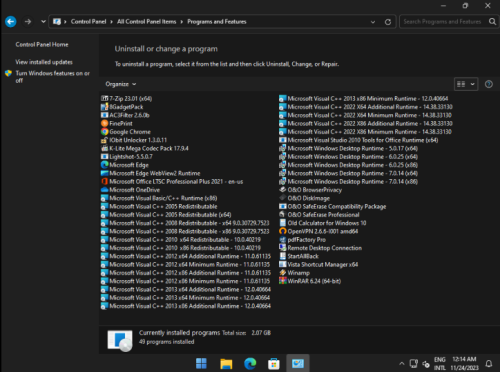The width and height of the screenshot is (500, 372).
Task: Click All Control Panel Items breadcrumb
Action: coord(146,22)
